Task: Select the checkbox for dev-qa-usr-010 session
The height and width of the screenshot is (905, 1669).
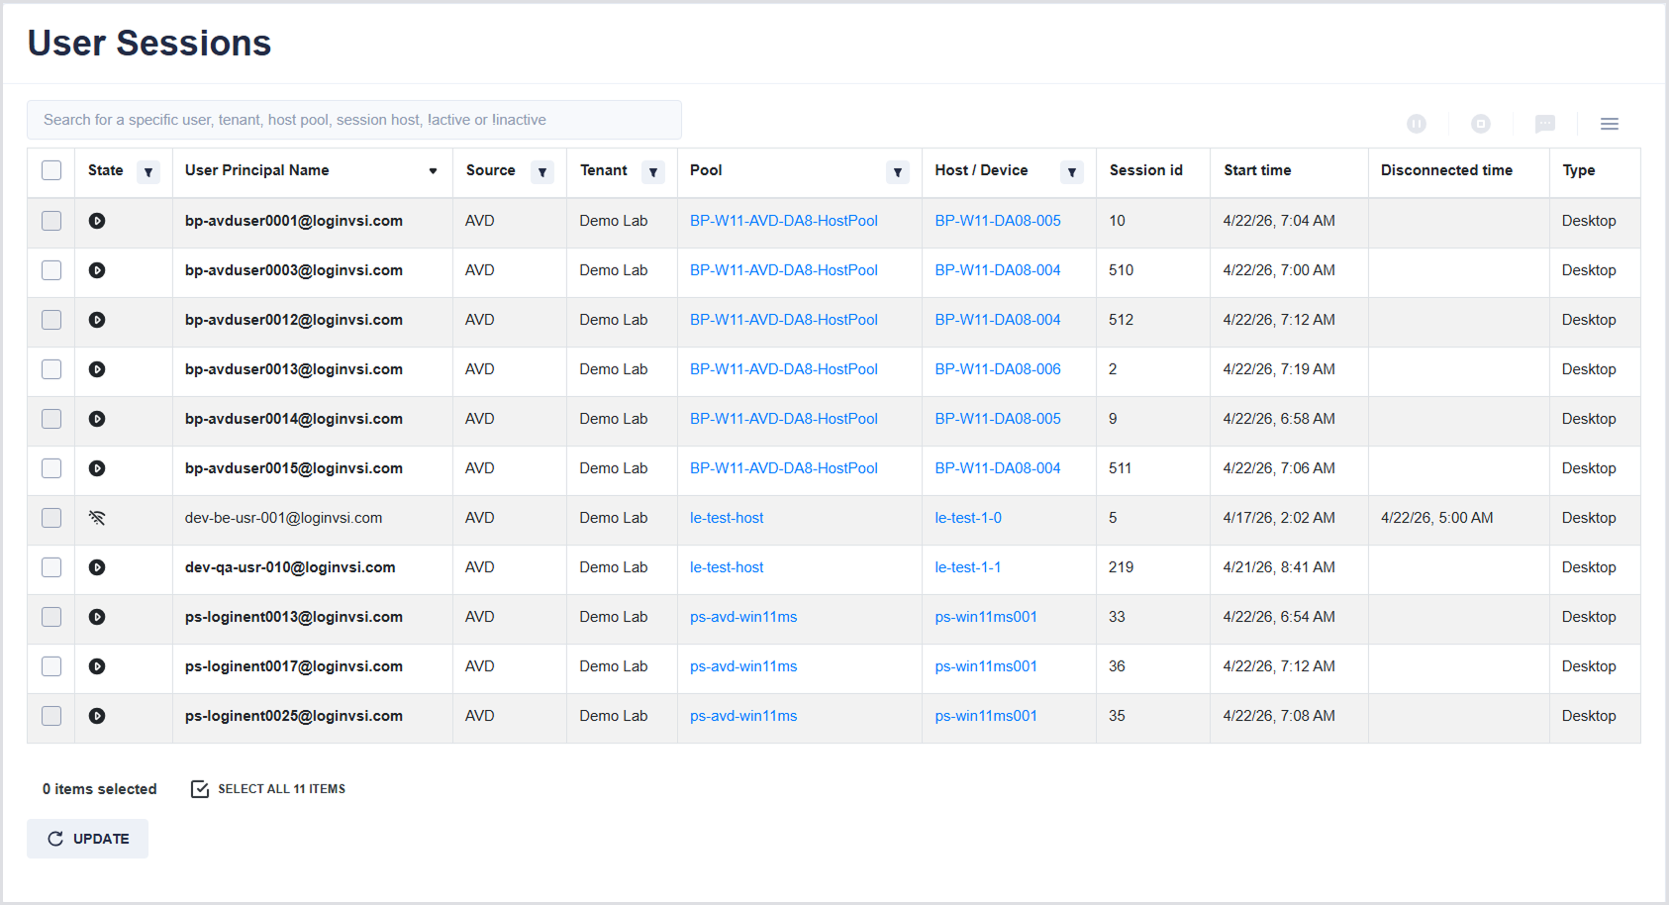Action: 52,567
